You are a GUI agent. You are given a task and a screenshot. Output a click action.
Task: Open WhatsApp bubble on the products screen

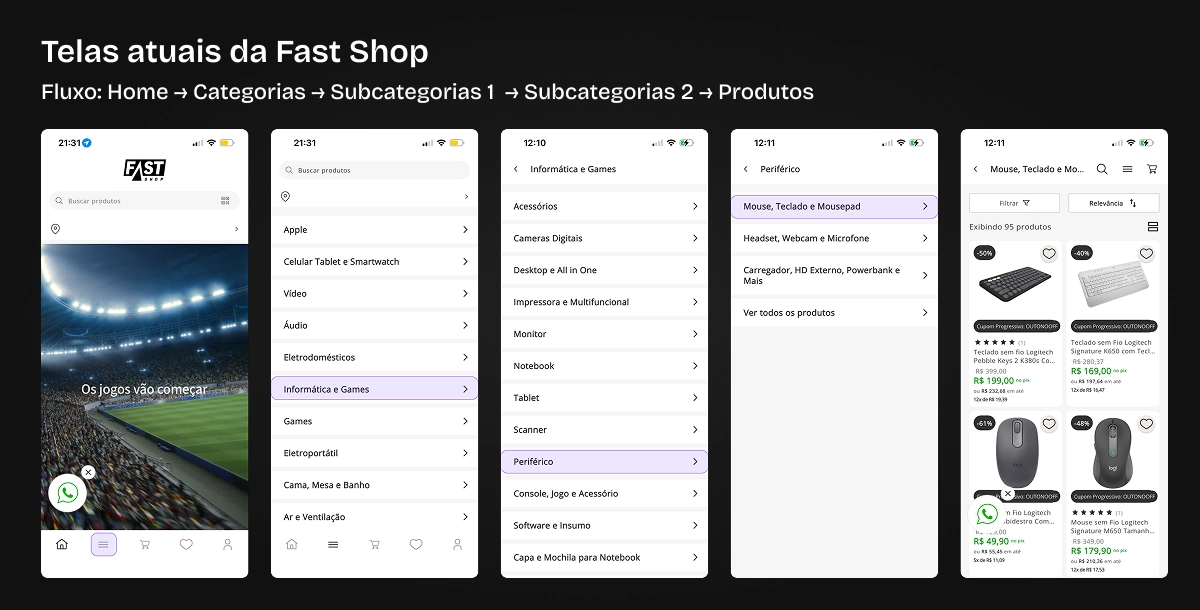point(987,514)
